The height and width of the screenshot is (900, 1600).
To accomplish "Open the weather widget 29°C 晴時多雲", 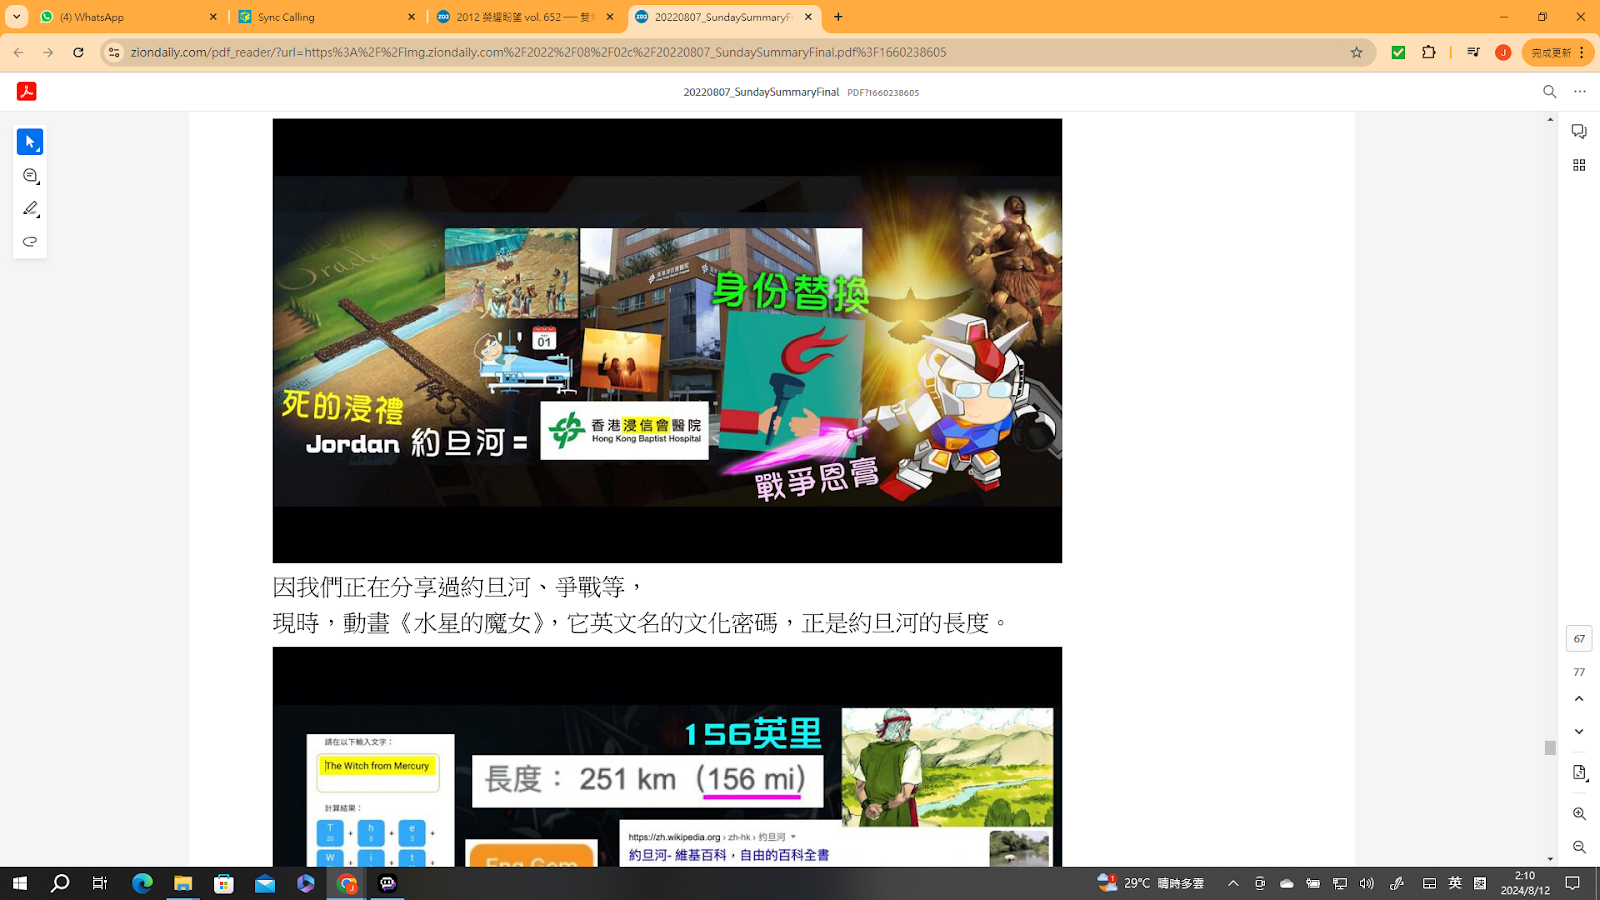I will [1151, 883].
